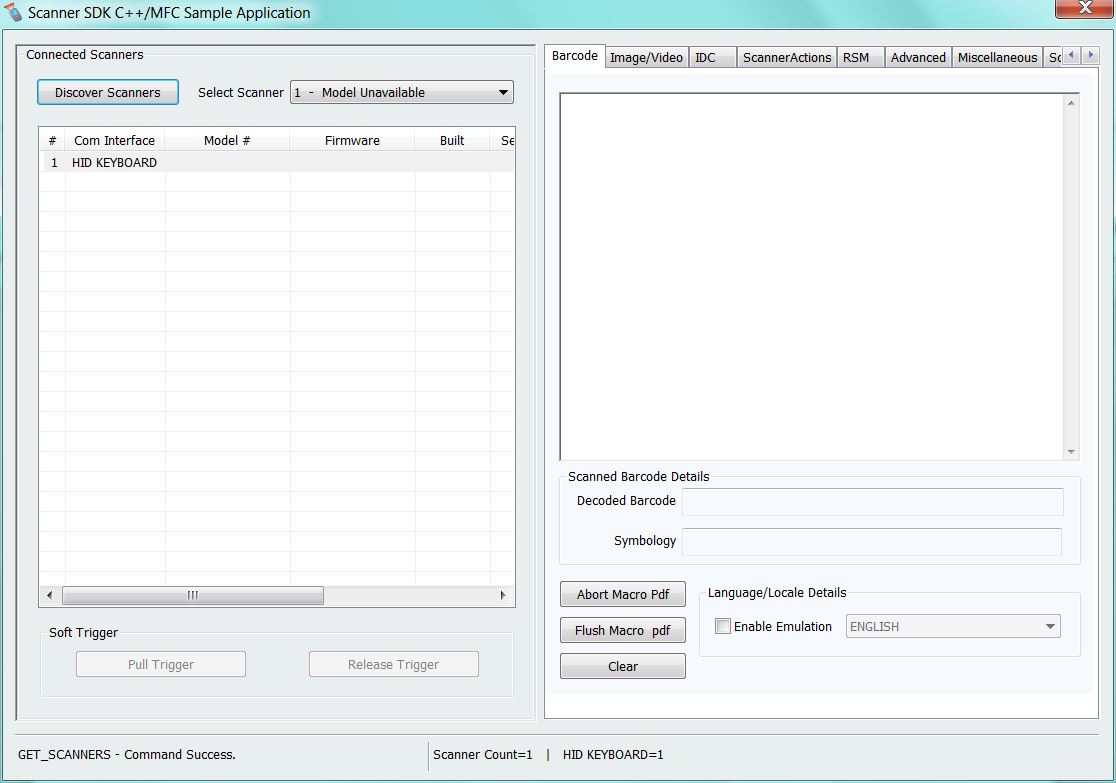Click scanner list scroll right arrow
The image size is (1116, 783).
click(503, 596)
